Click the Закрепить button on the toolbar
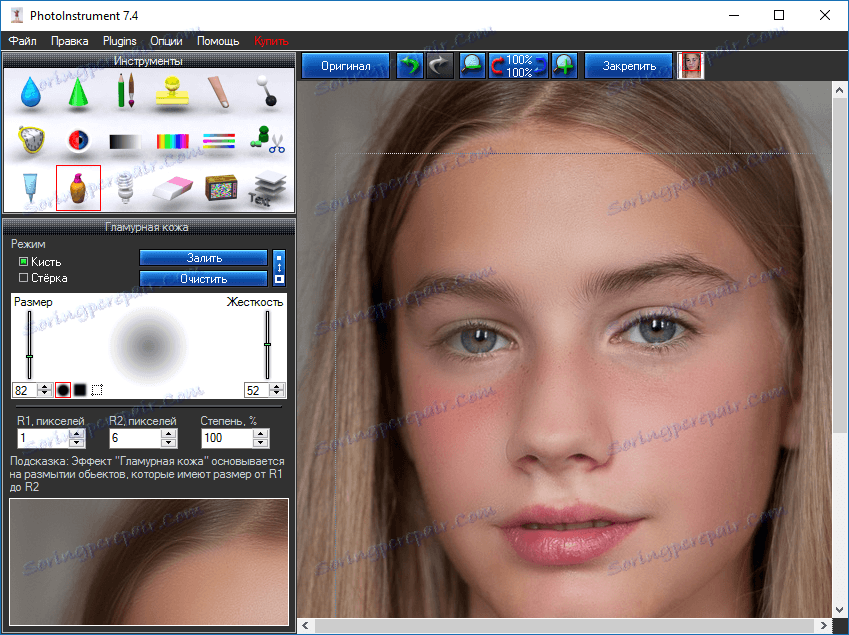Screen dimensions: 849x635 tap(628, 64)
